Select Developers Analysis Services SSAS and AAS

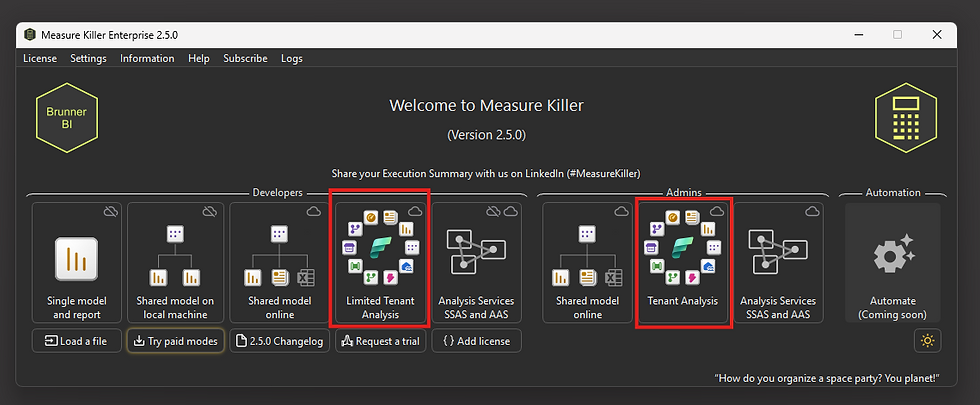(x=476, y=262)
